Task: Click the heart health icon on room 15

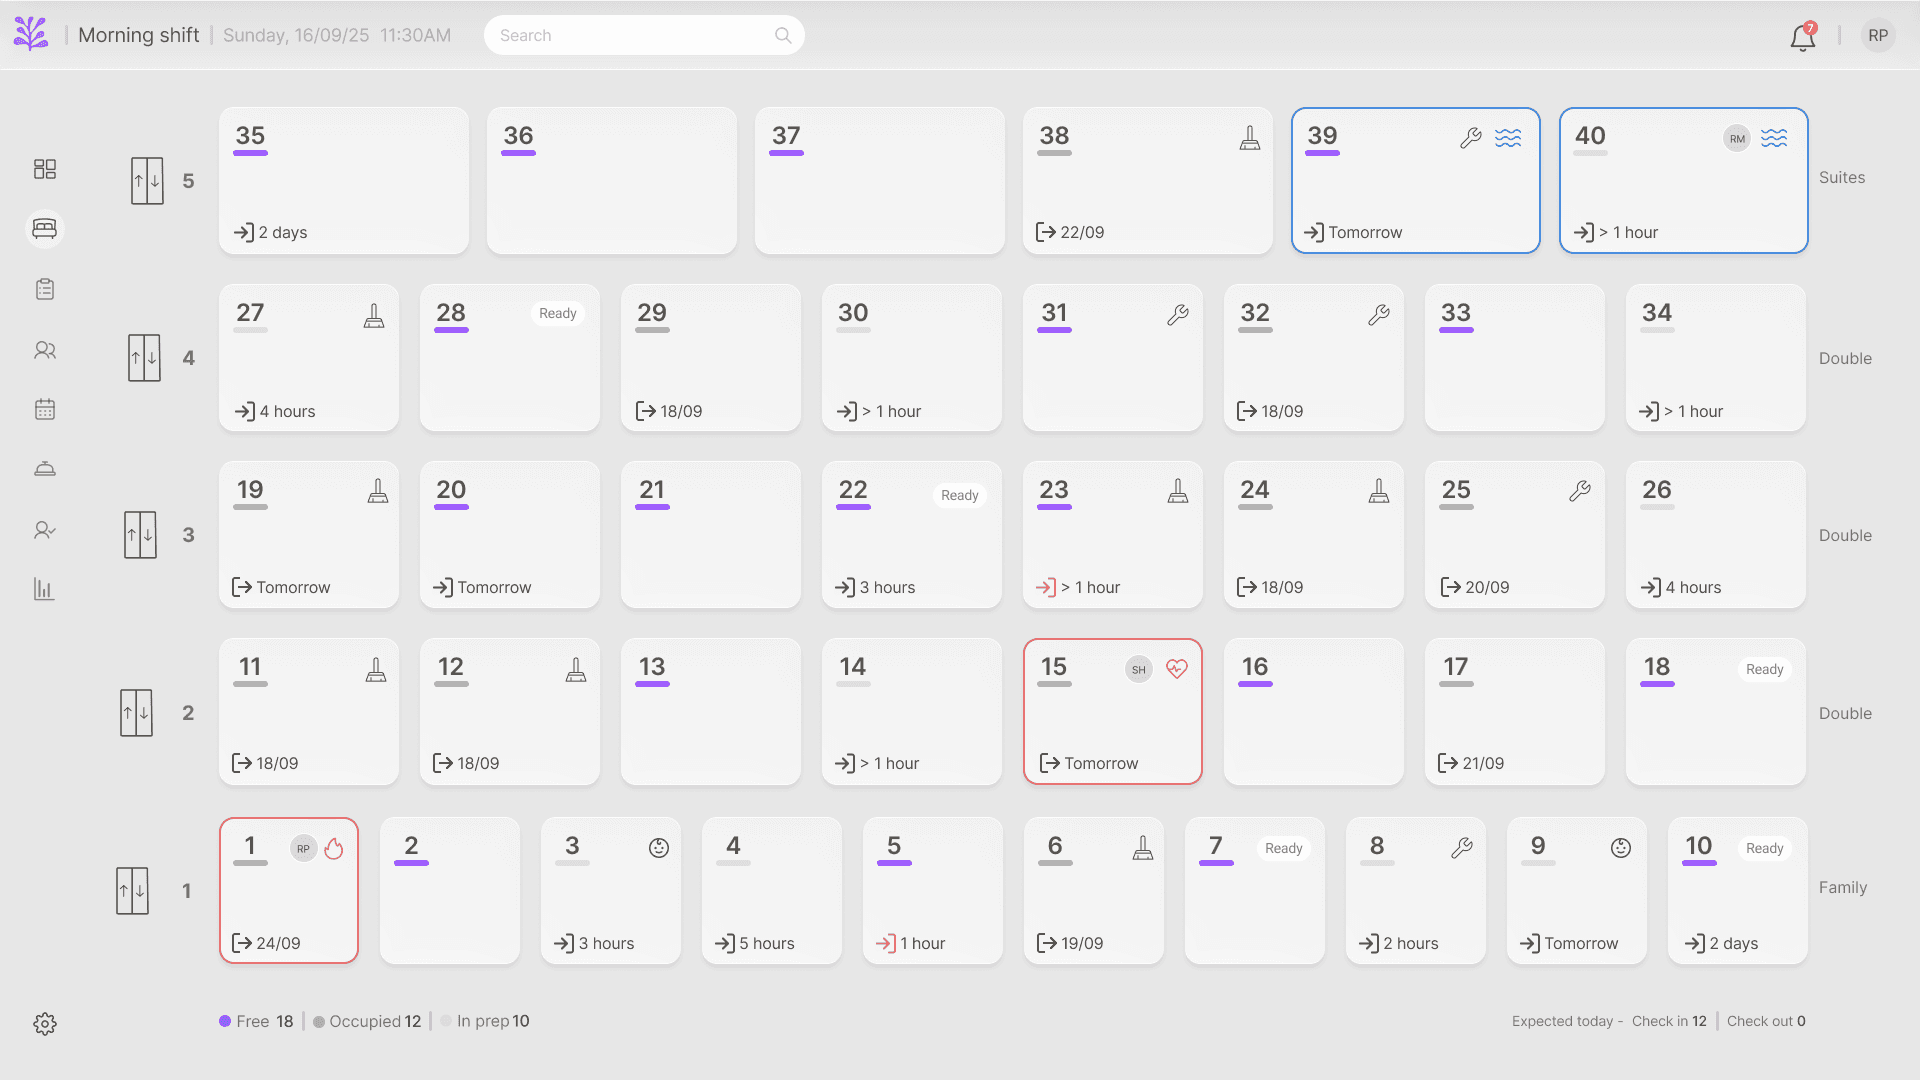Action: (1177, 669)
